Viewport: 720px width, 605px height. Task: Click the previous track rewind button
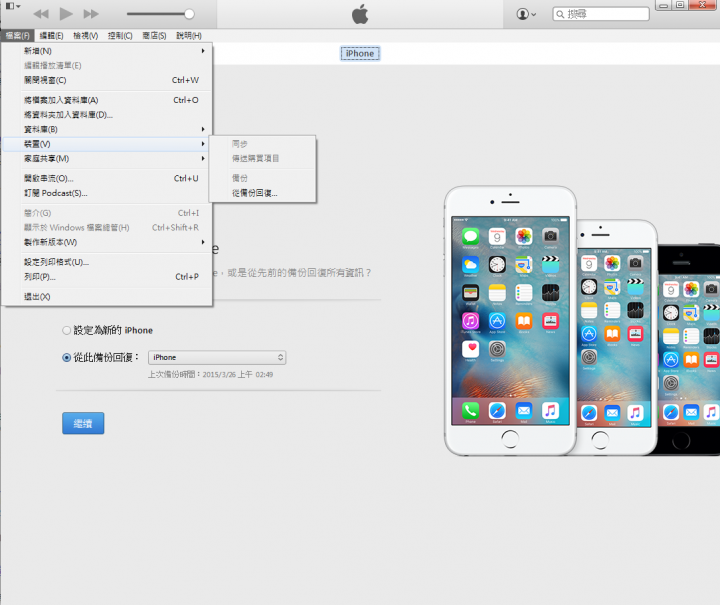(41, 14)
